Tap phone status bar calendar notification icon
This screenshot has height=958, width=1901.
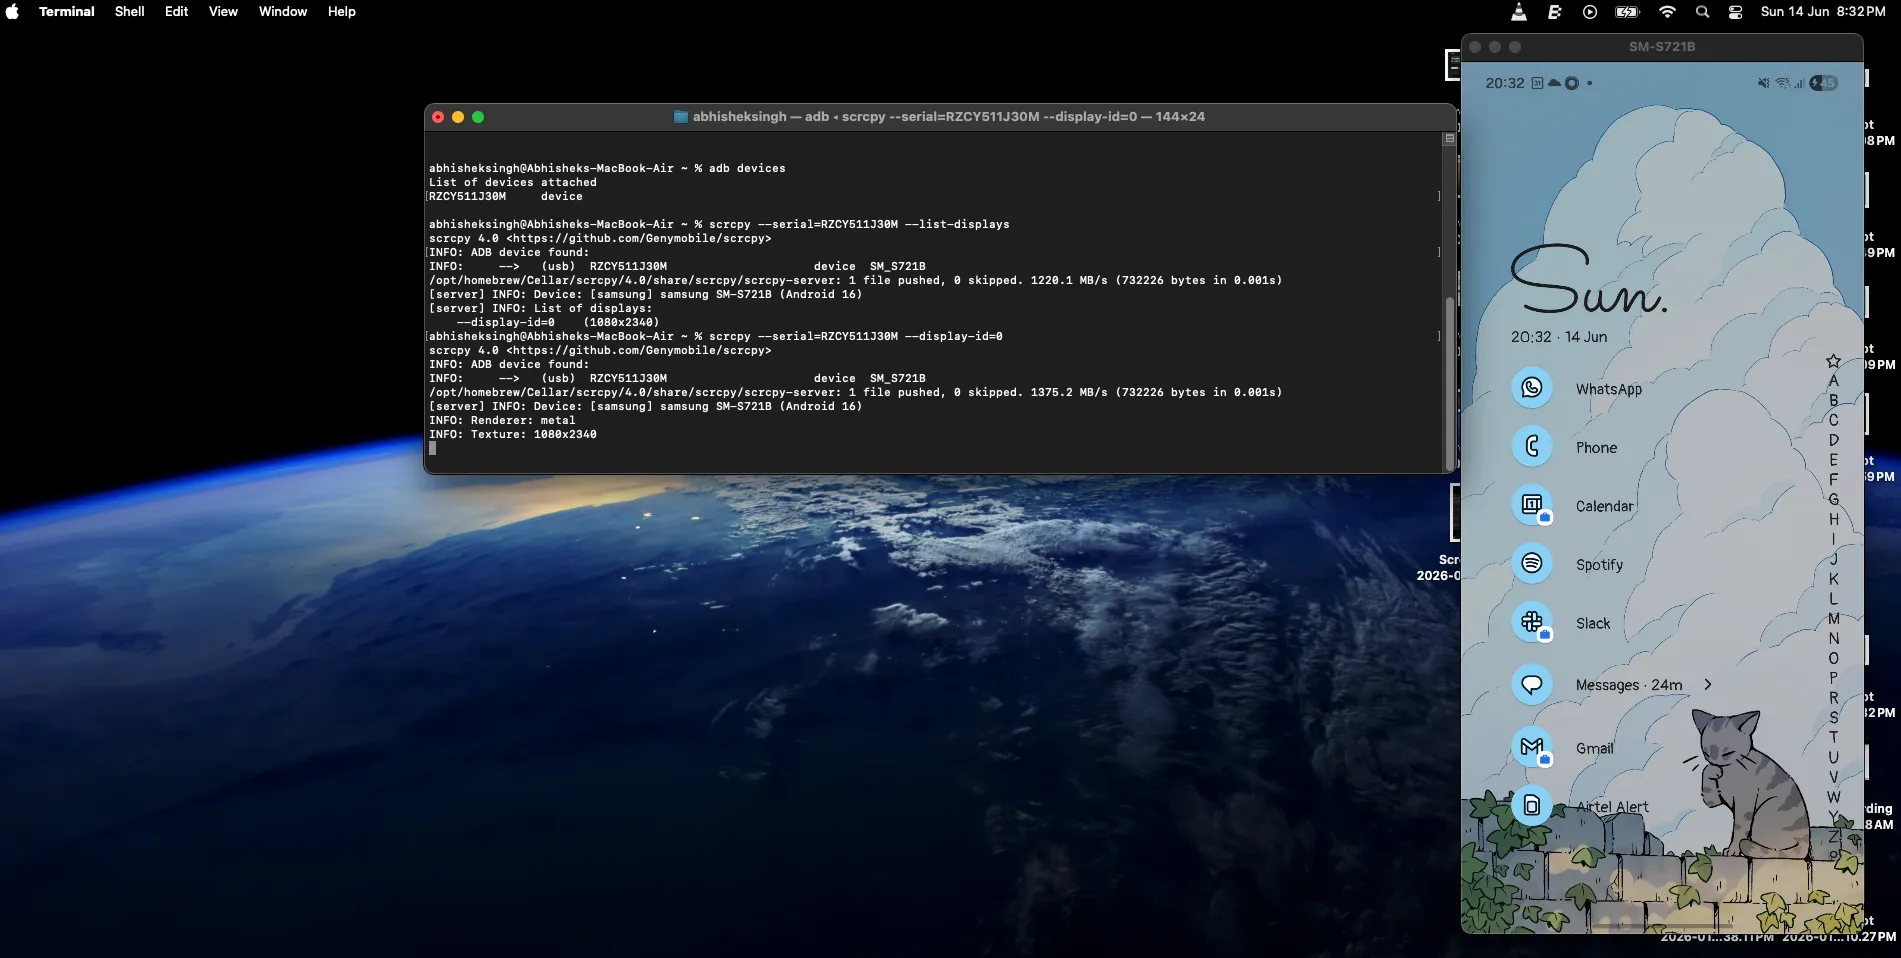(1537, 83)
